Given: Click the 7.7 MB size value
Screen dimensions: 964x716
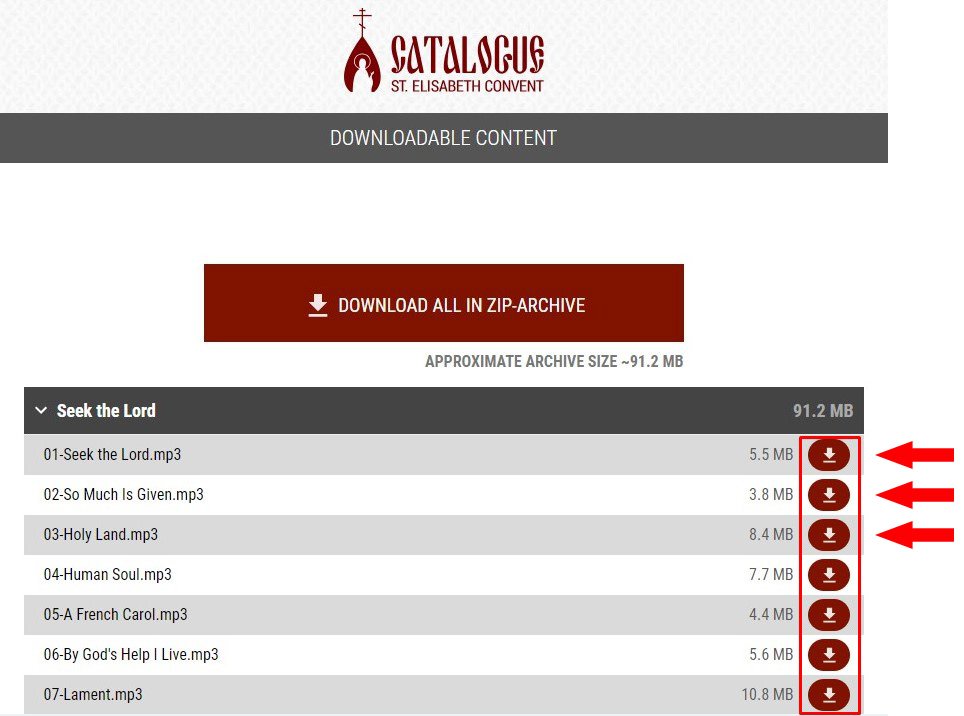Looking at the screenshot, I should click(x=771, y=574).
